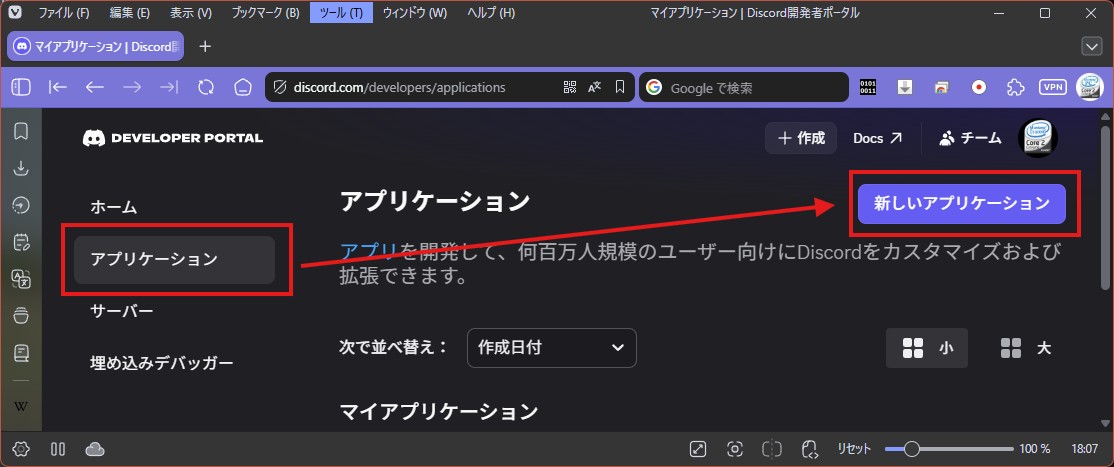Generate QR code for the page

(570, 87)
